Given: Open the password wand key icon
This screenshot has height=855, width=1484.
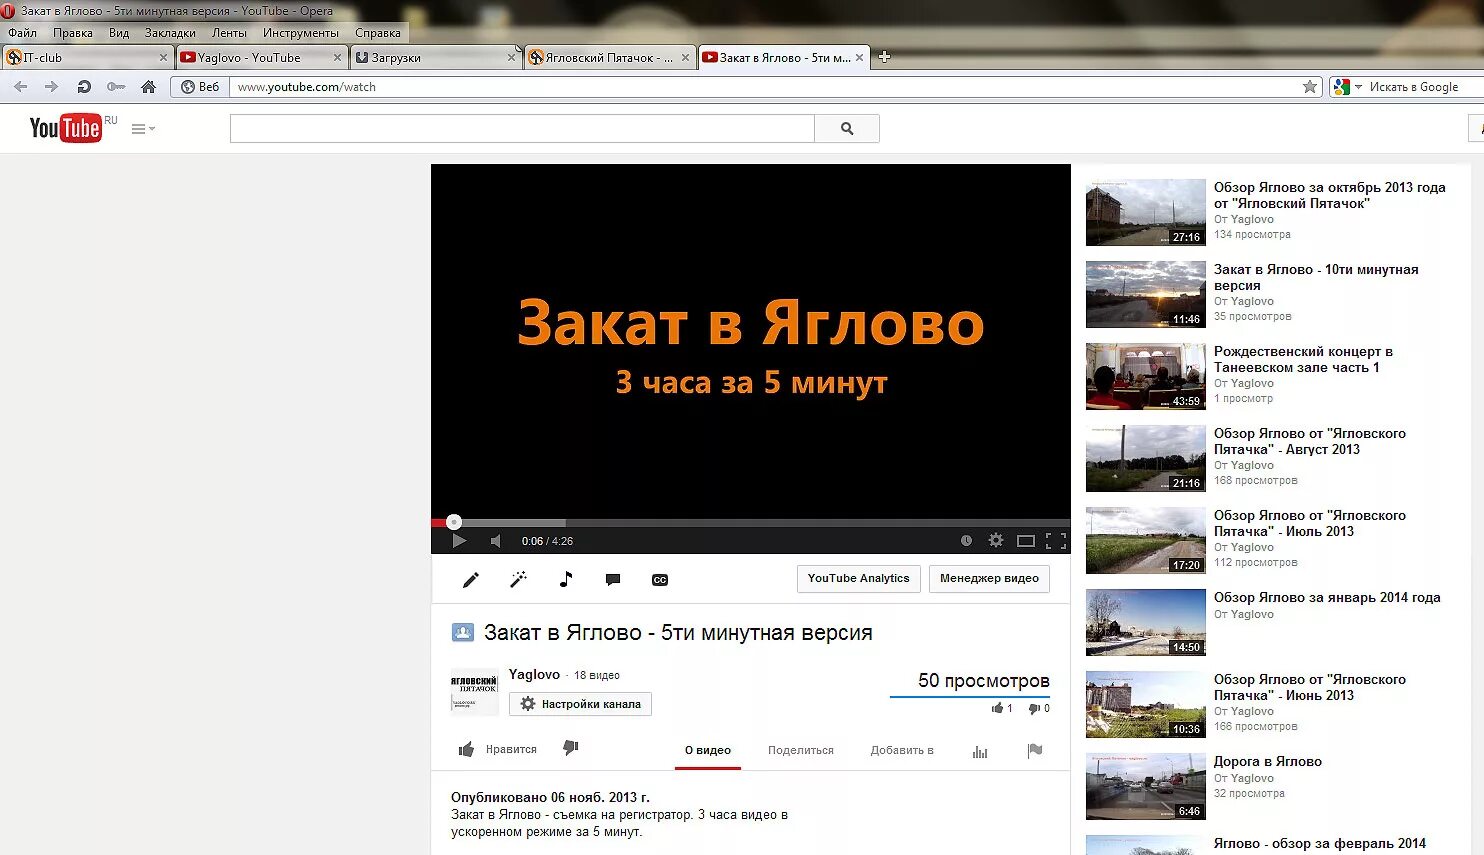Looking at the screenshot, I should coord(116,87).
